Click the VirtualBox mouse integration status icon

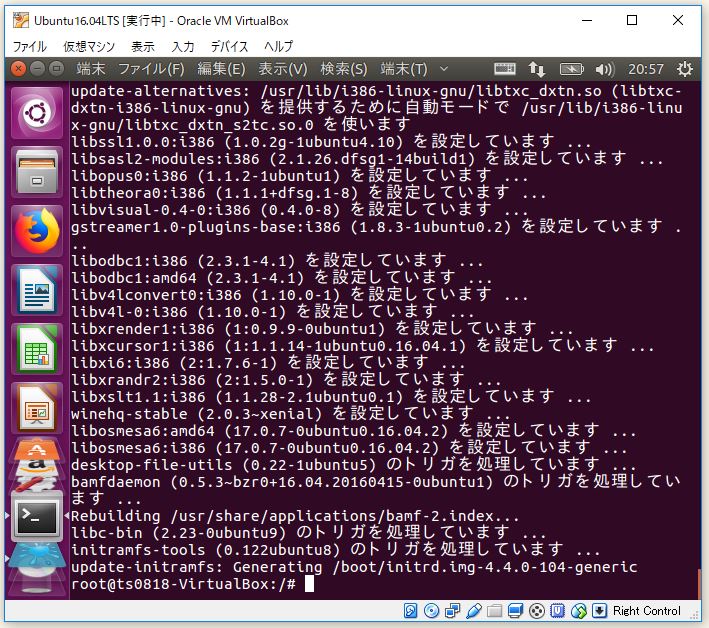click(x=578, y=611)
